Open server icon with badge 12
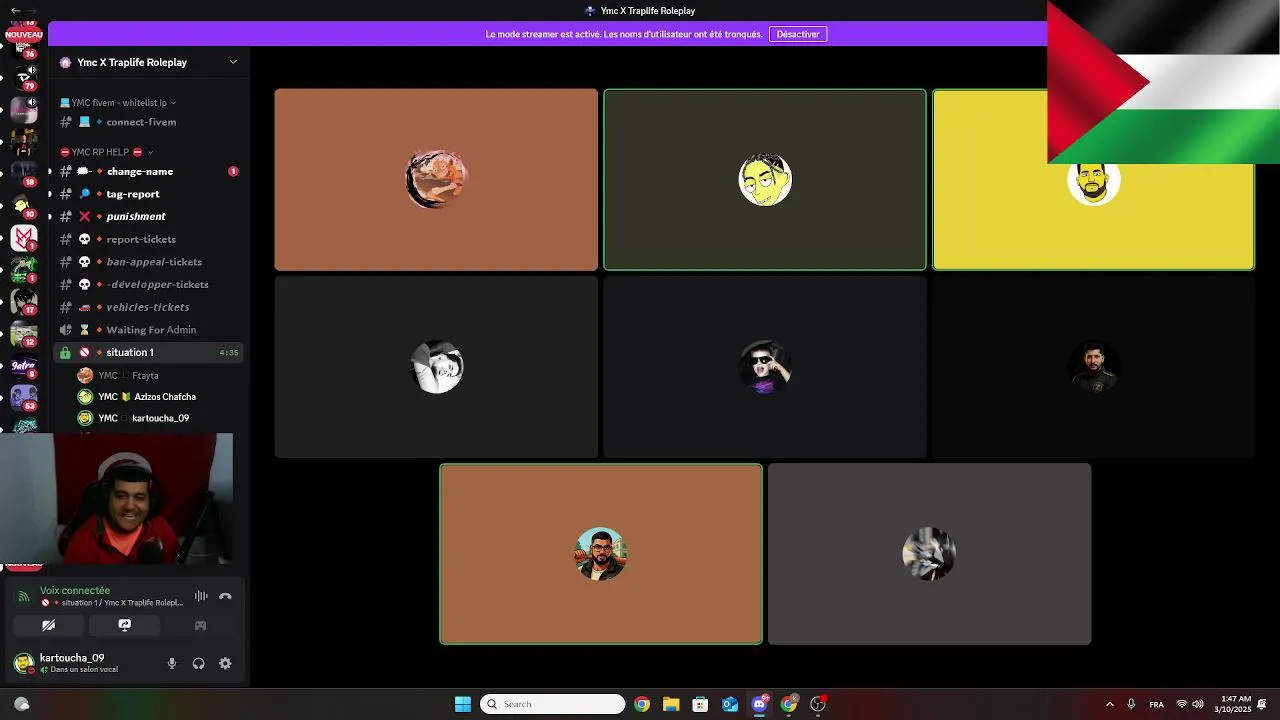Screen dimensions: 1280x720 tap(24, 333)
